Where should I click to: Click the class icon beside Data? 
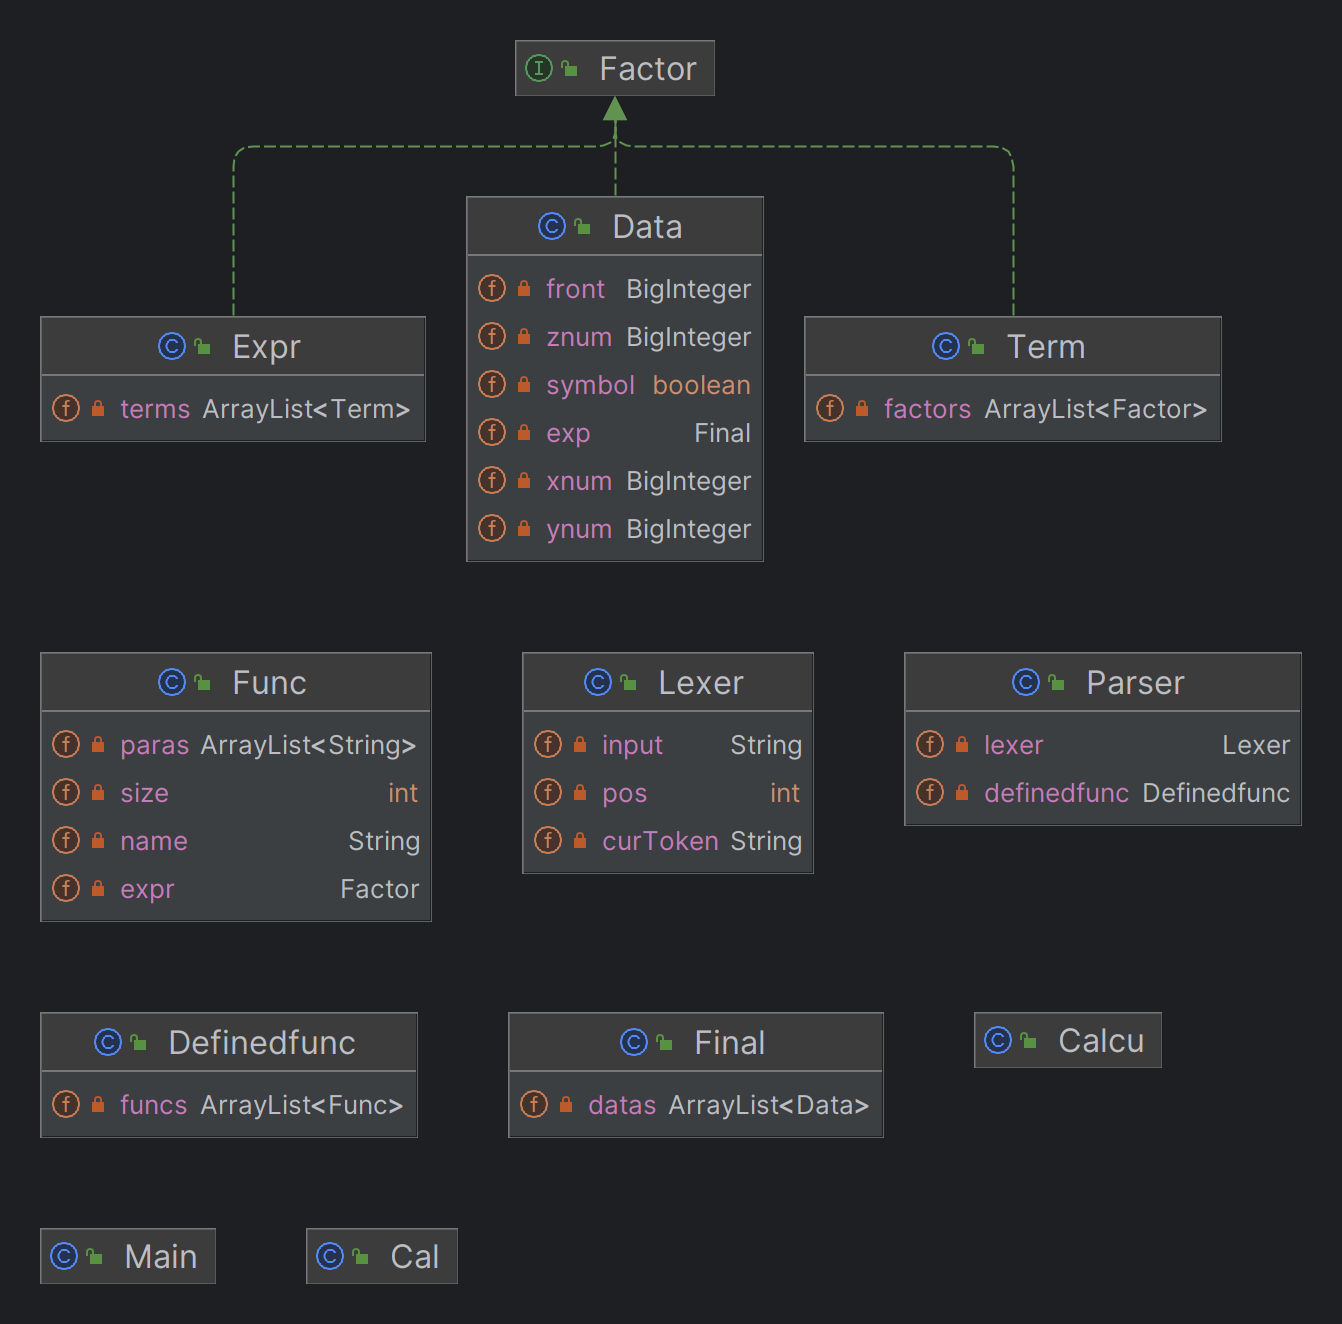coord(552,226)
